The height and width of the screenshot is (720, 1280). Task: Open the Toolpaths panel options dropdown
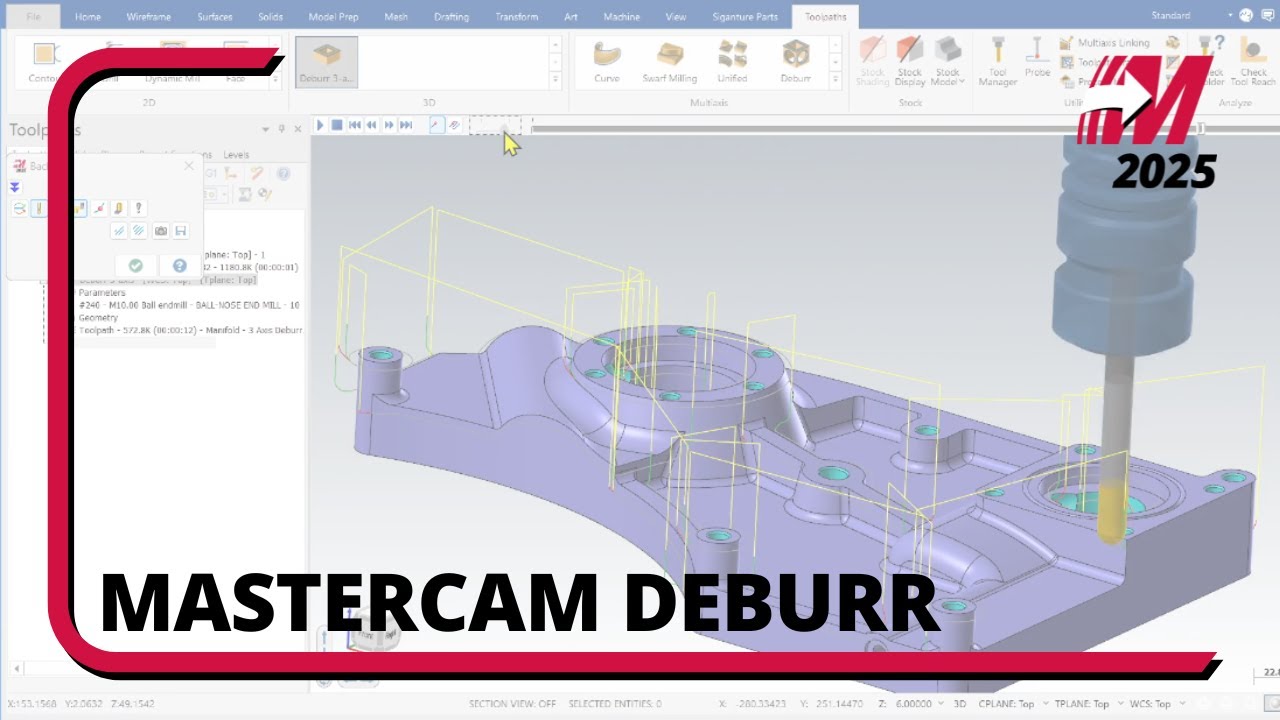[266, 129]
